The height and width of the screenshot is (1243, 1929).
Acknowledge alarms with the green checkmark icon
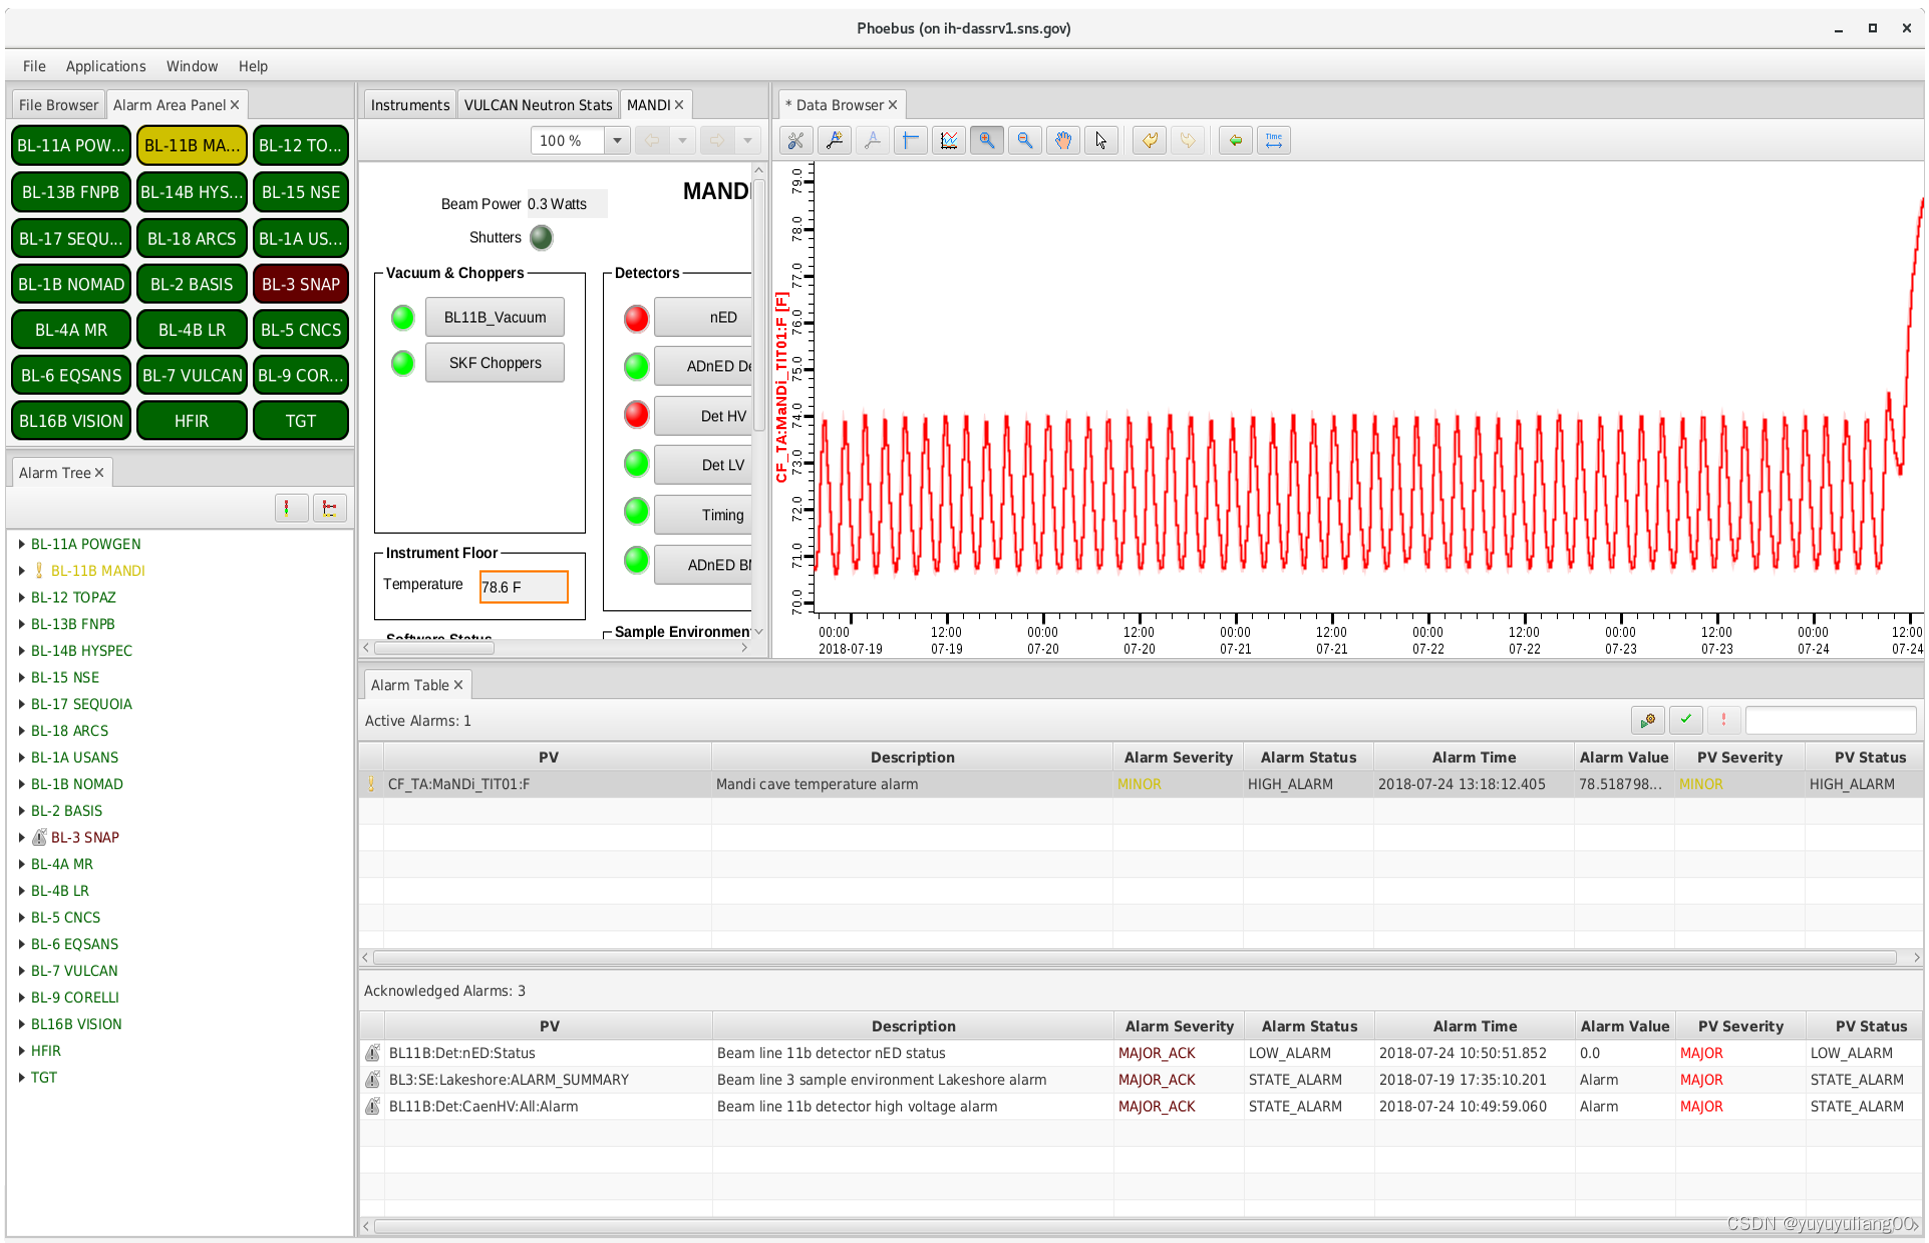point(1686,720)
